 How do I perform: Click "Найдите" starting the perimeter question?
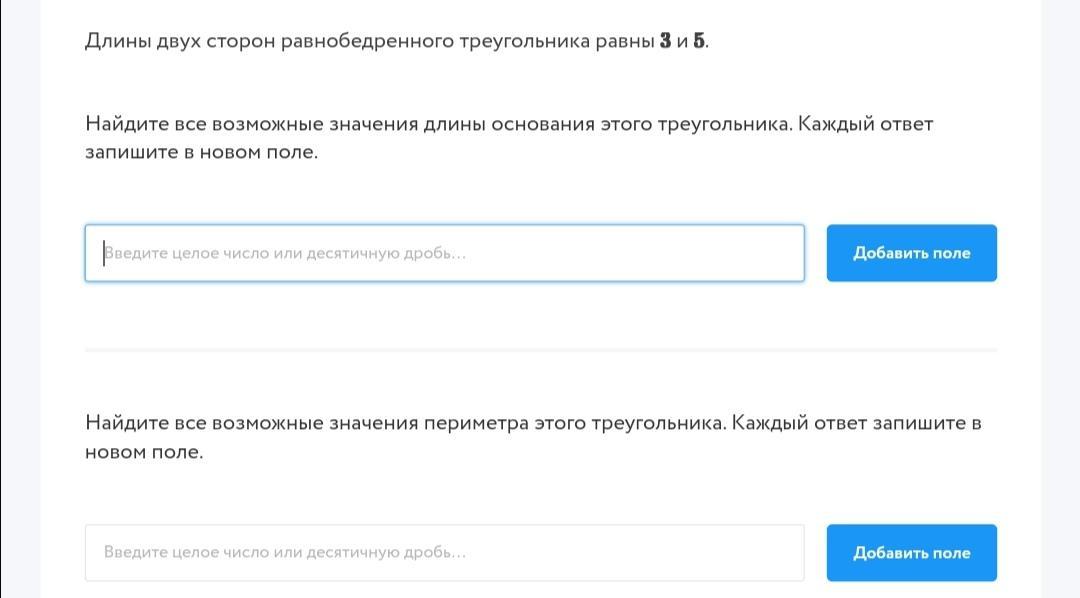pyautogui.click(x=126, y=422)
